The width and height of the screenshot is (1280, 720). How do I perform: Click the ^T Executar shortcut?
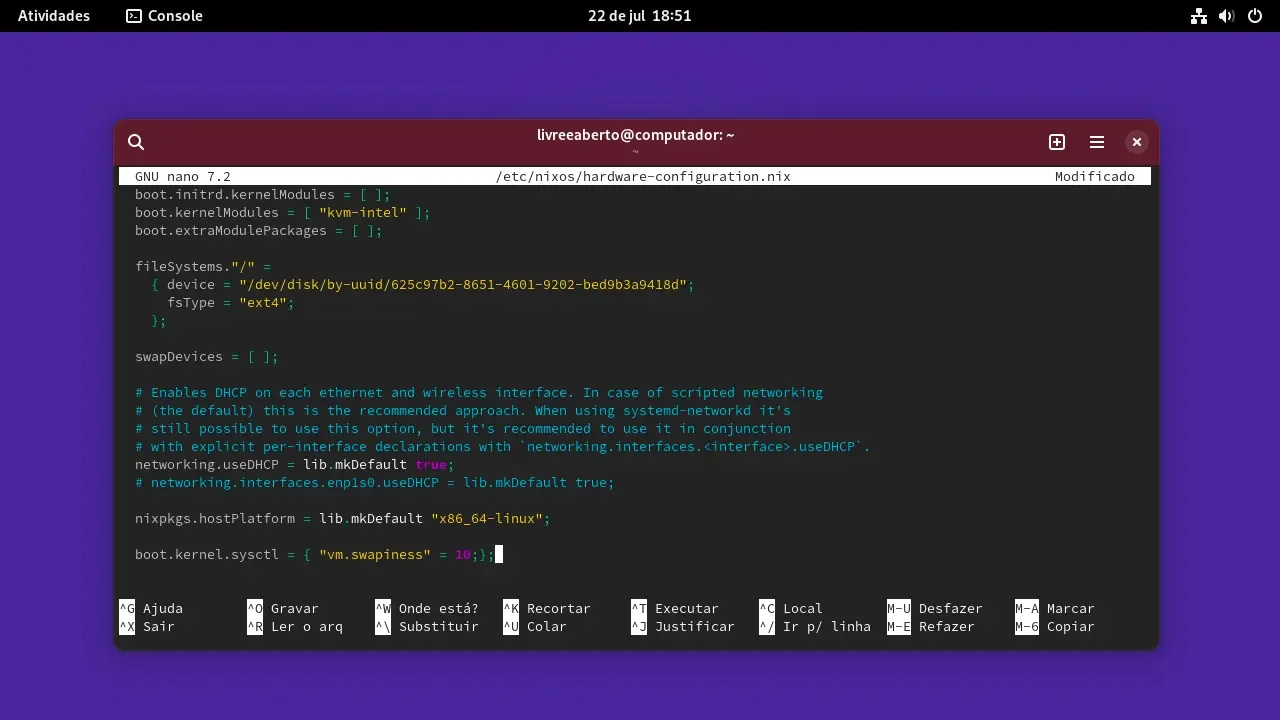[675, 608]
